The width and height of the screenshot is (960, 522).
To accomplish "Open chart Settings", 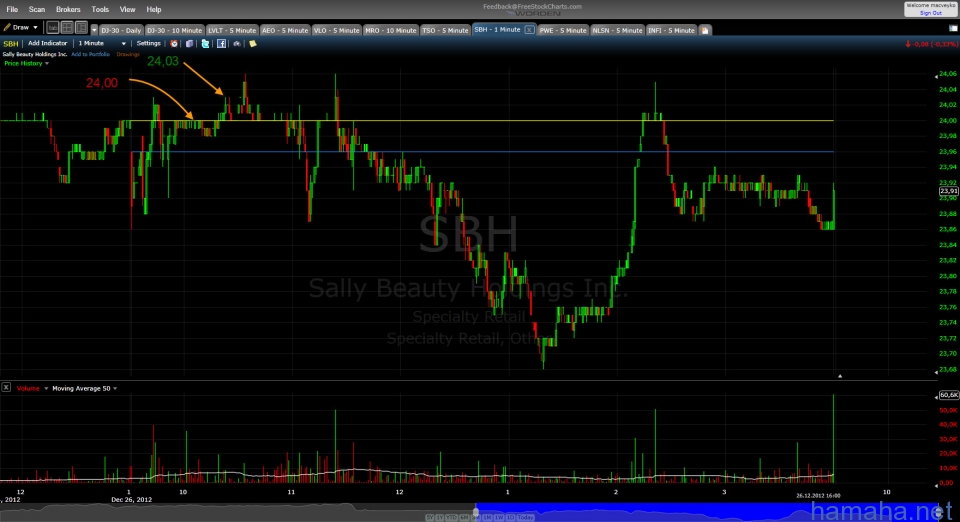I will click(x=148, y=43).
